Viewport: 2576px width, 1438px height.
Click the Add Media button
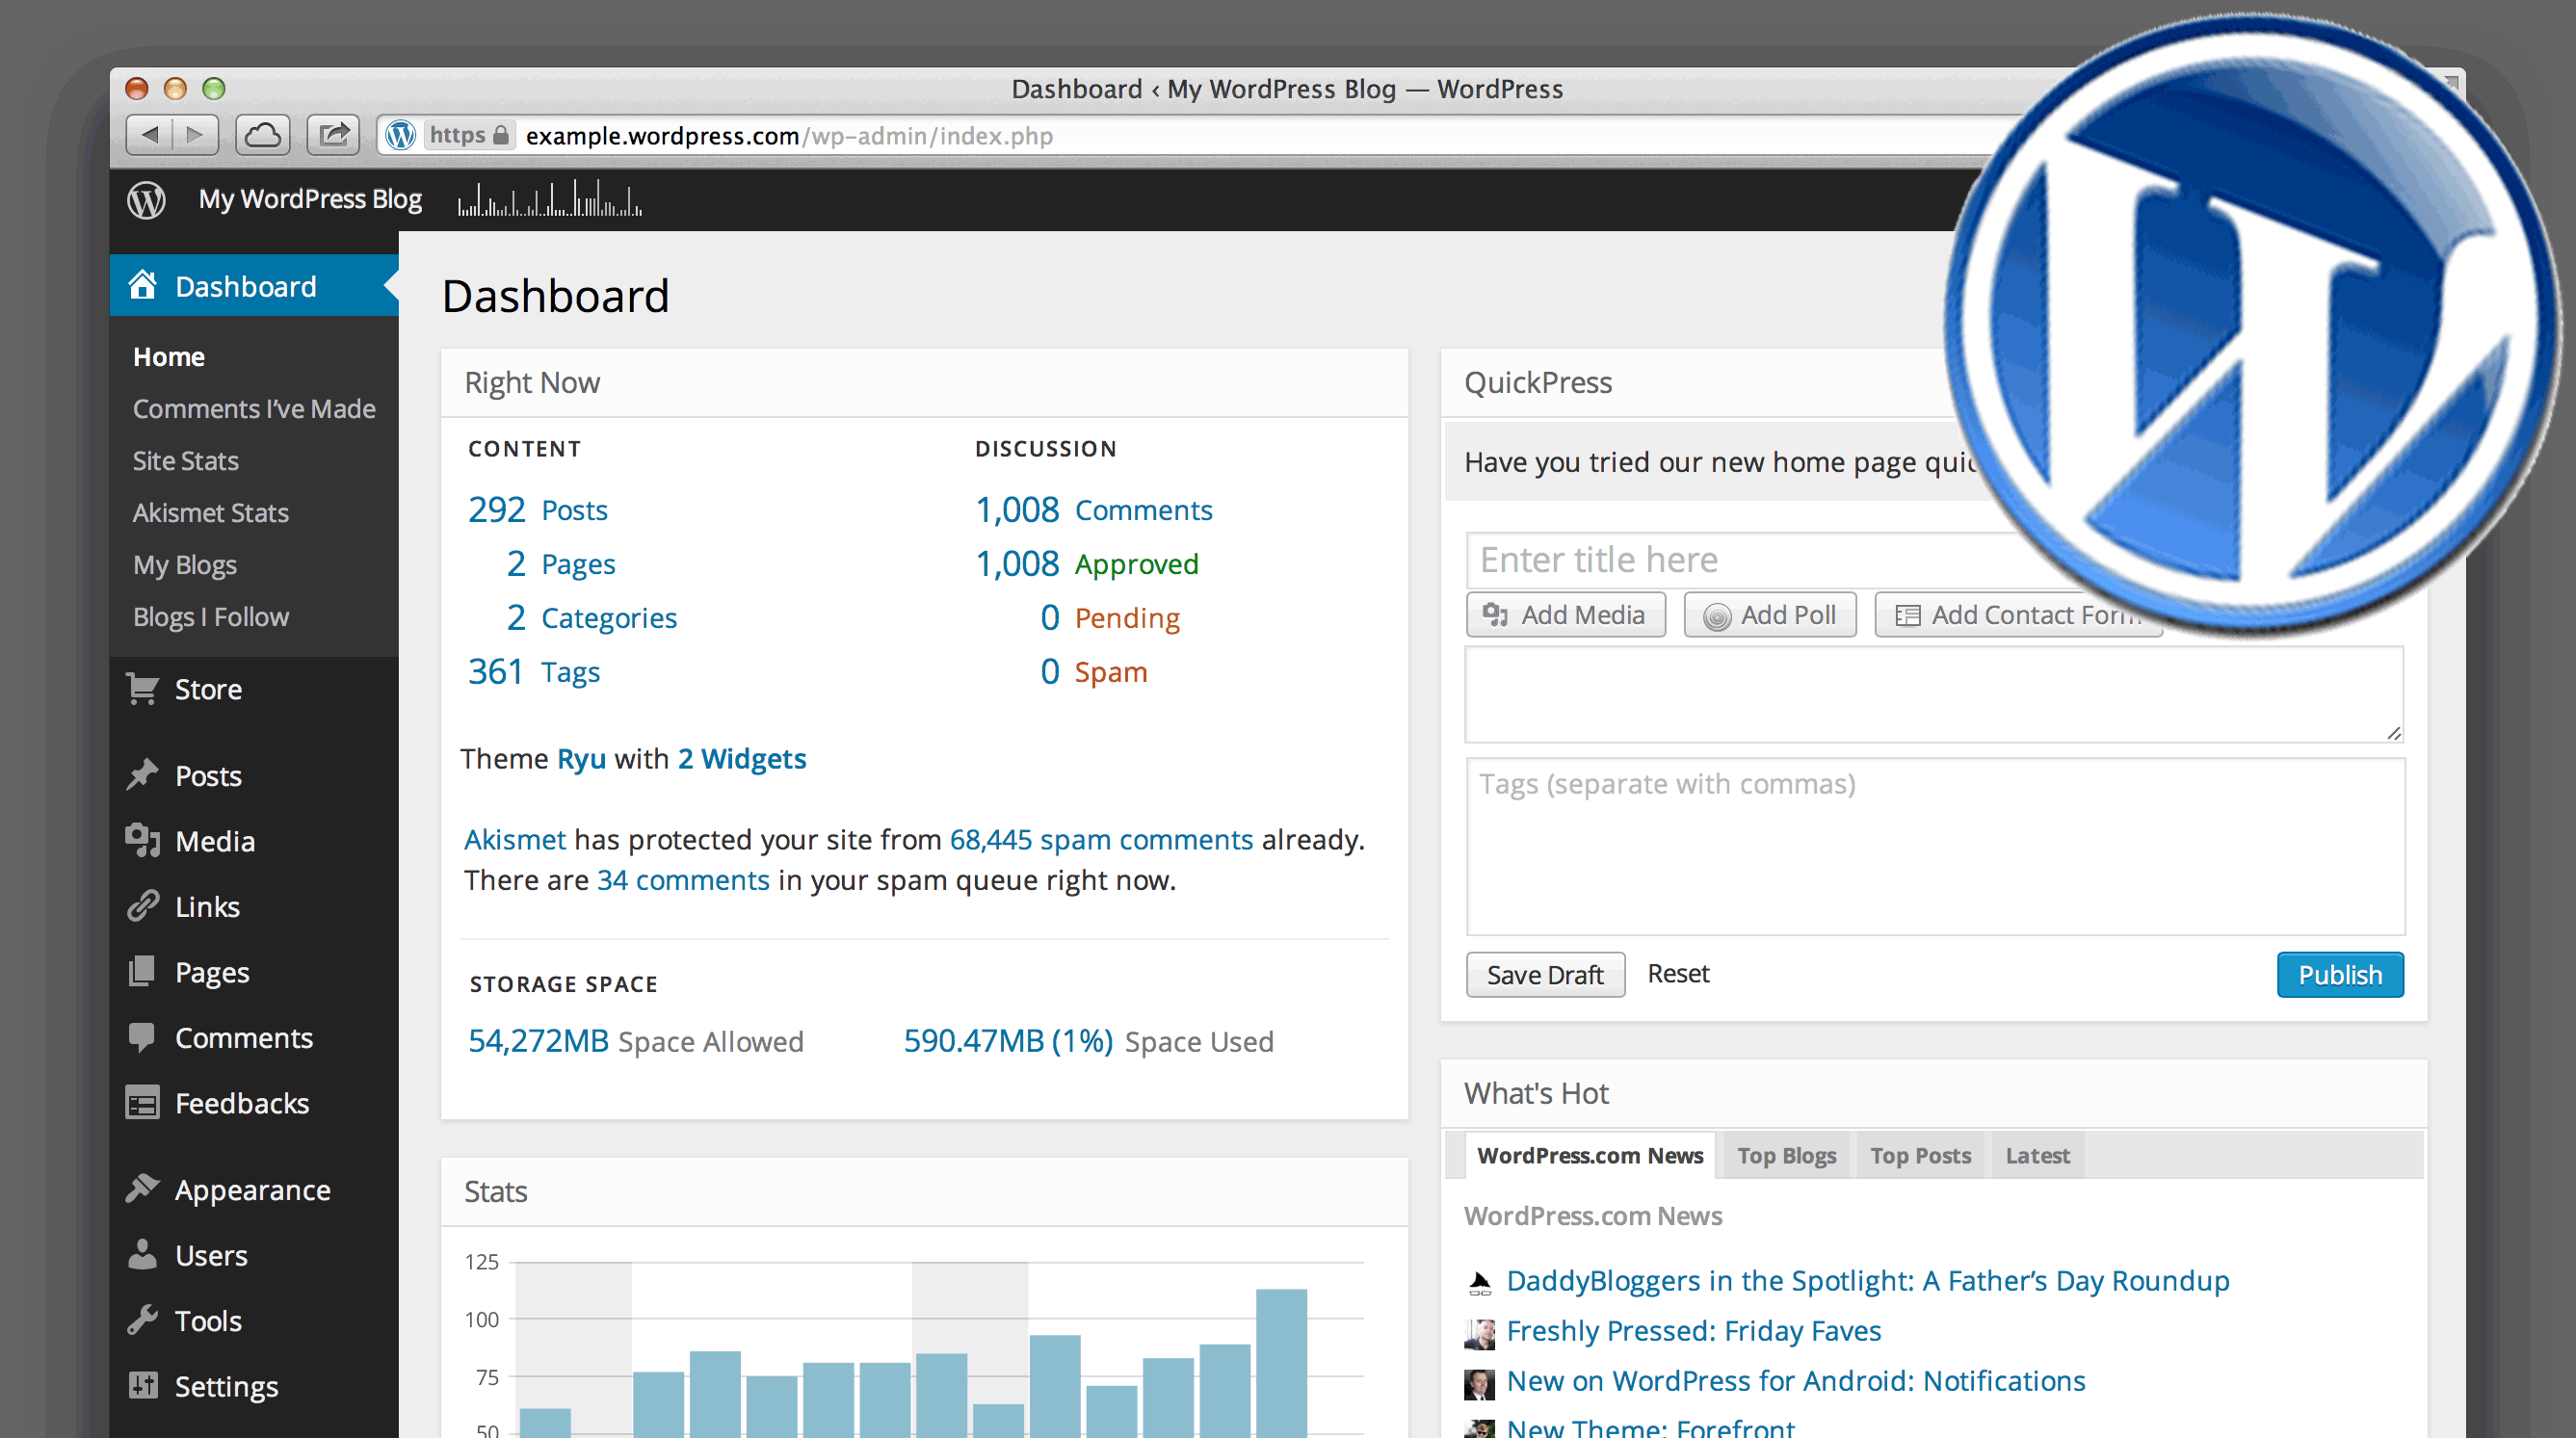[1566, 614]
